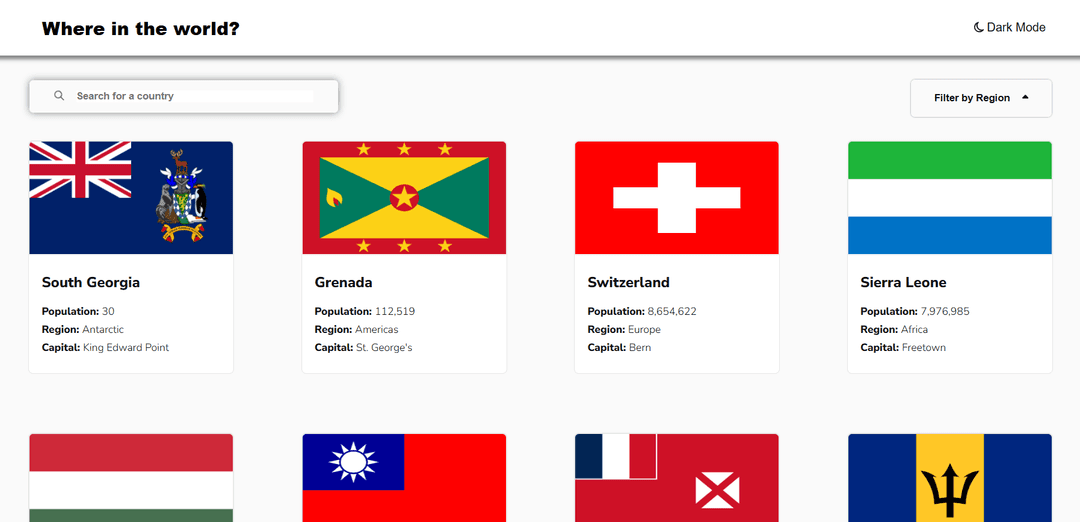
Task: Select the Taiwan flag with white sun
Action: (404, 478)
